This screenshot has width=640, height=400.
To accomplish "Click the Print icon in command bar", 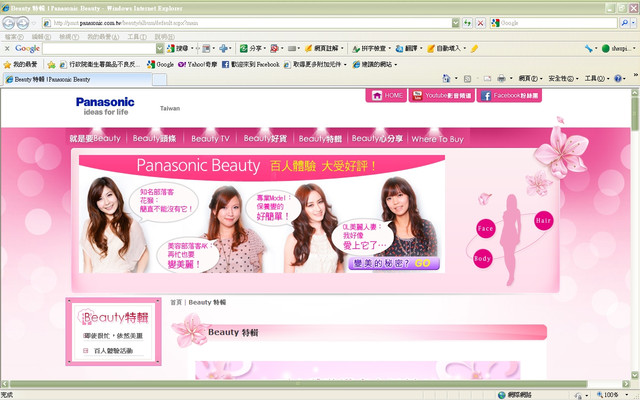I will pos(502,78).
